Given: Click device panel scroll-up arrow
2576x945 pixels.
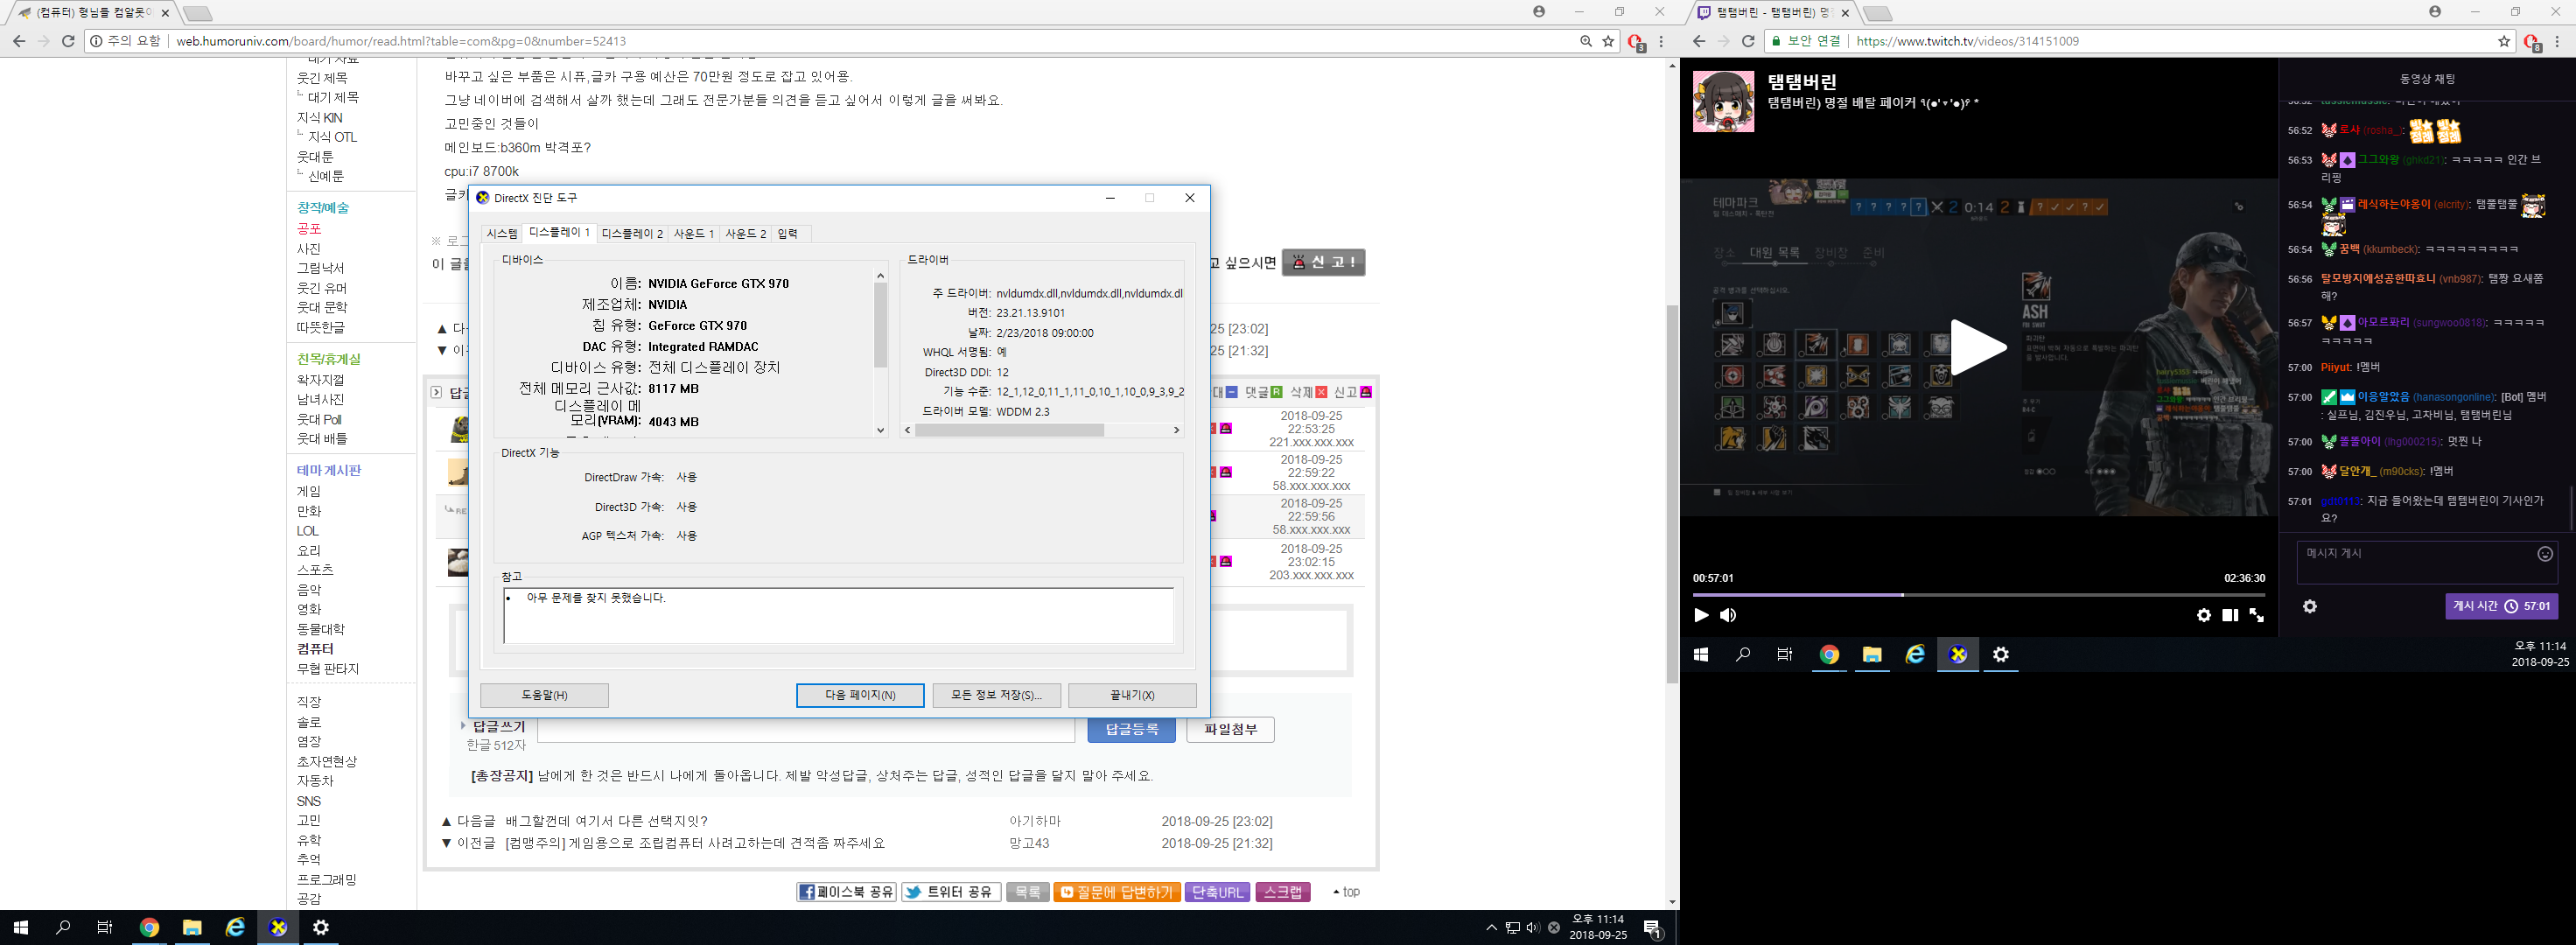Looking at the screenshot, I should tap(881, 276).
